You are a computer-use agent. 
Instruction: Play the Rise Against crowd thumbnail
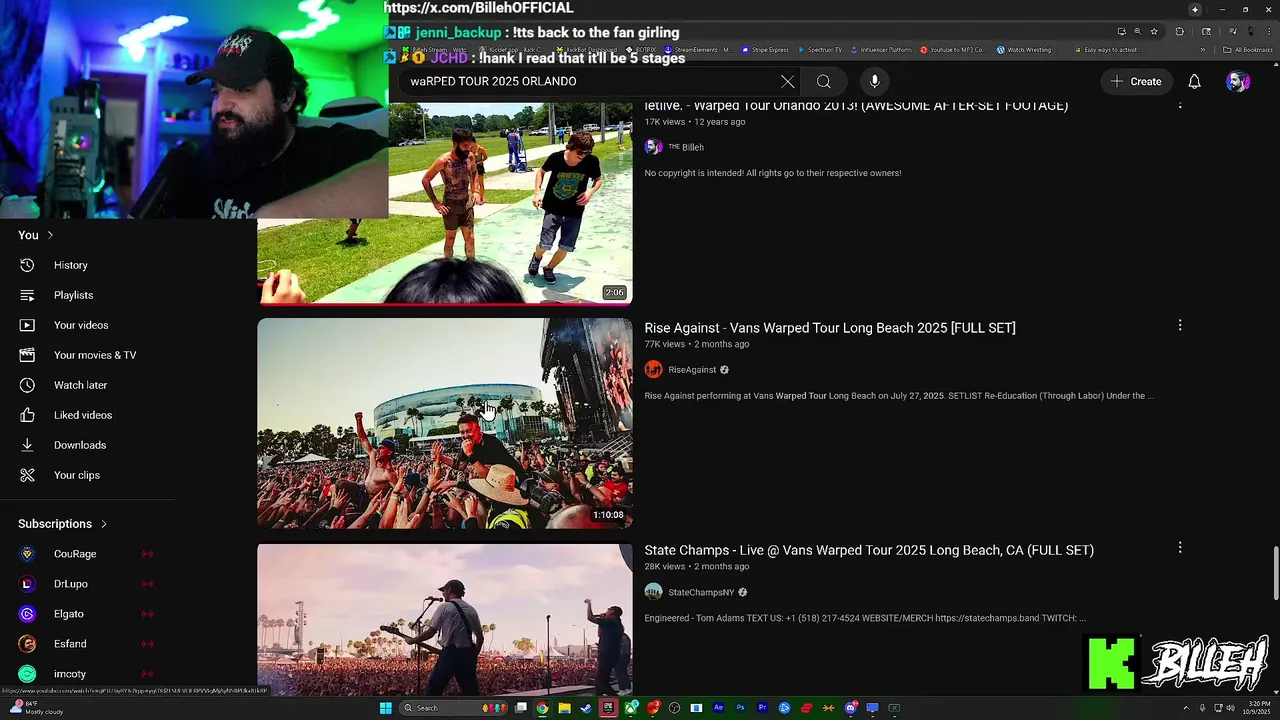tap(445, 423)
